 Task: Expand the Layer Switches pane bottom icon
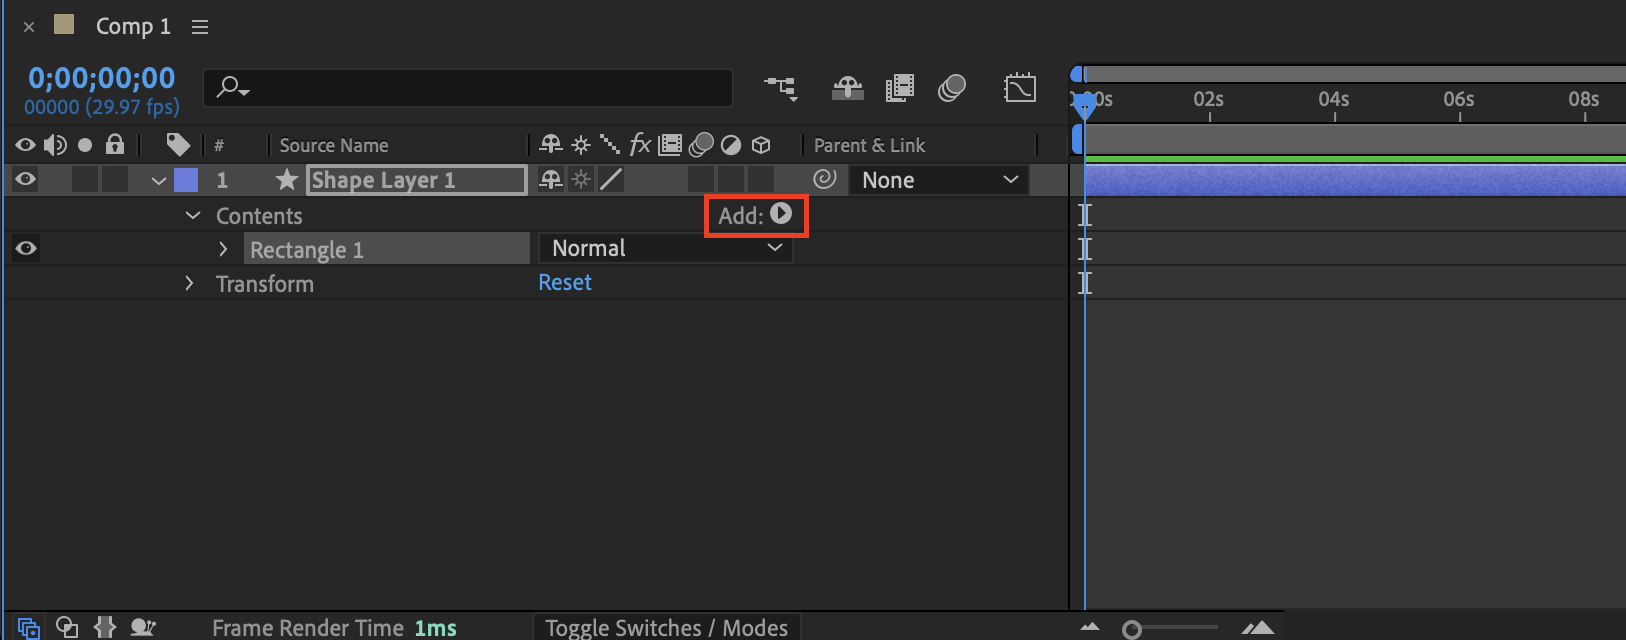click(28, 628)
